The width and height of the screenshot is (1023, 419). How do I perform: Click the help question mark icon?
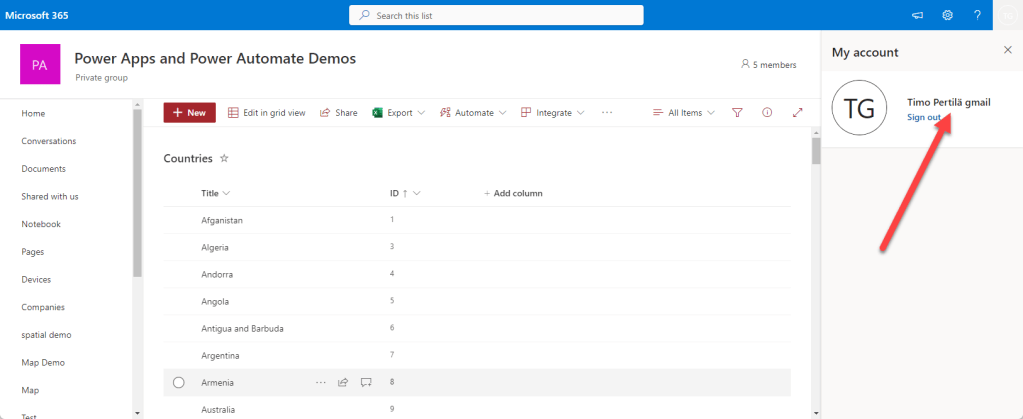click(x=977, y=15)
